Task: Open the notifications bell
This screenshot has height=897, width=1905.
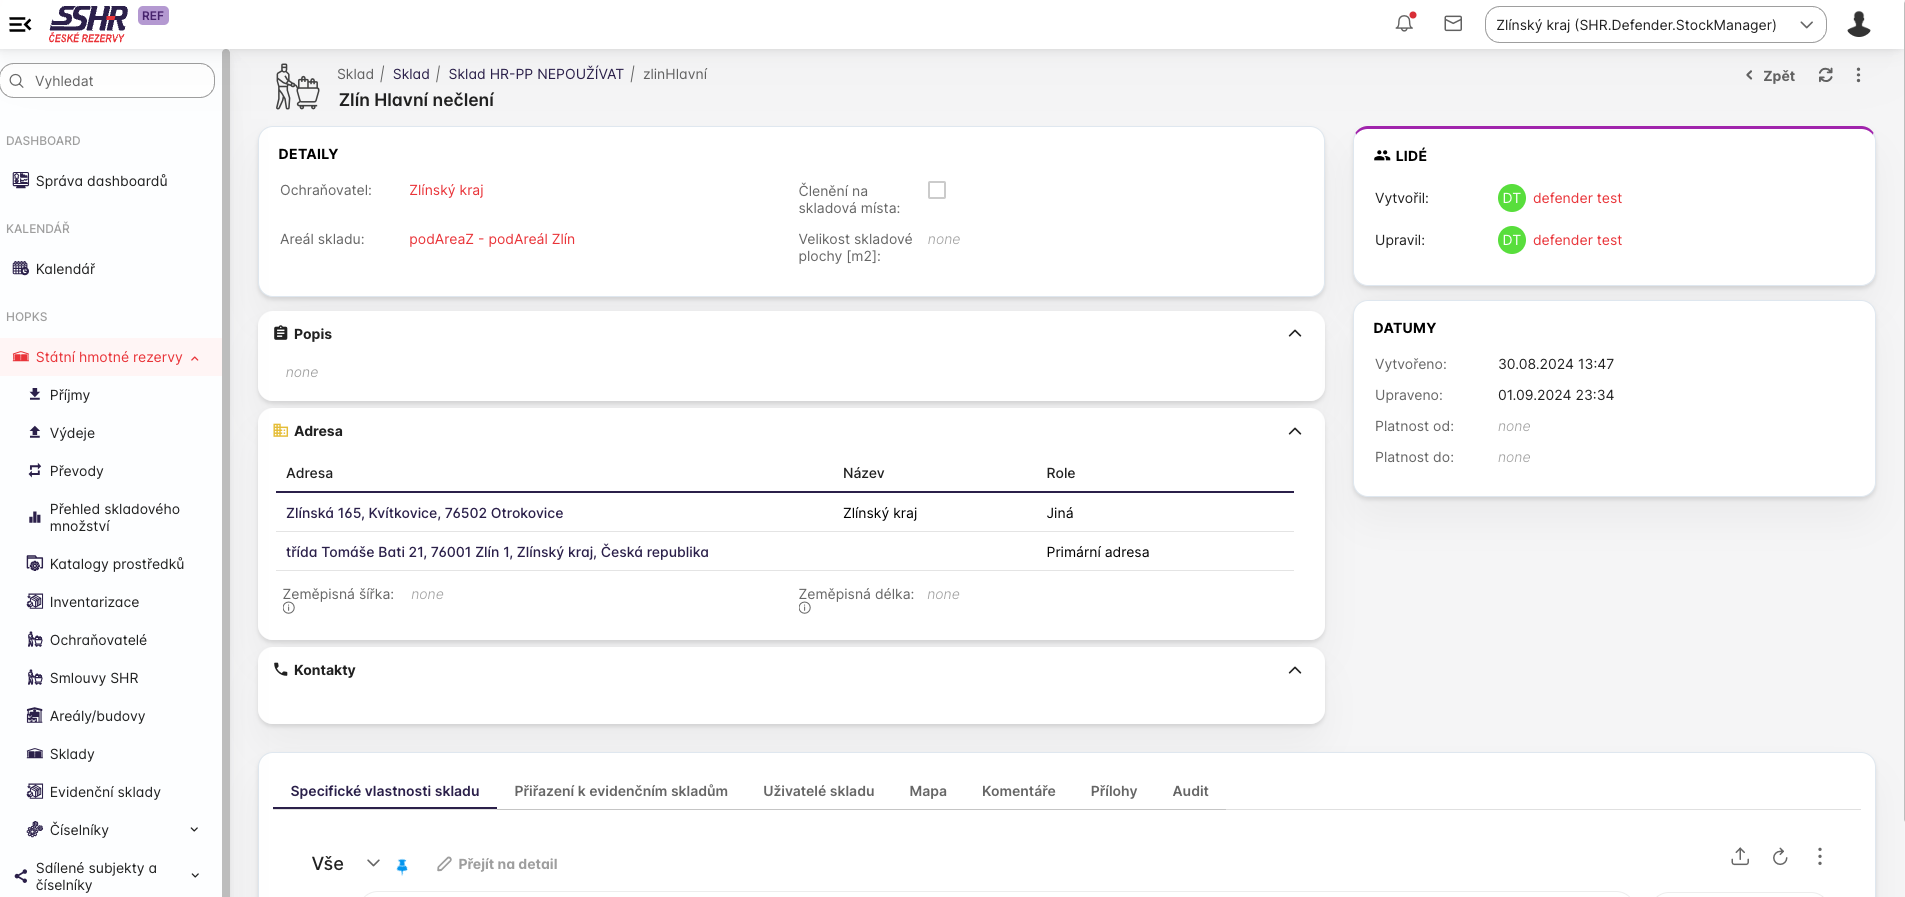Action: coord(1404,24)
